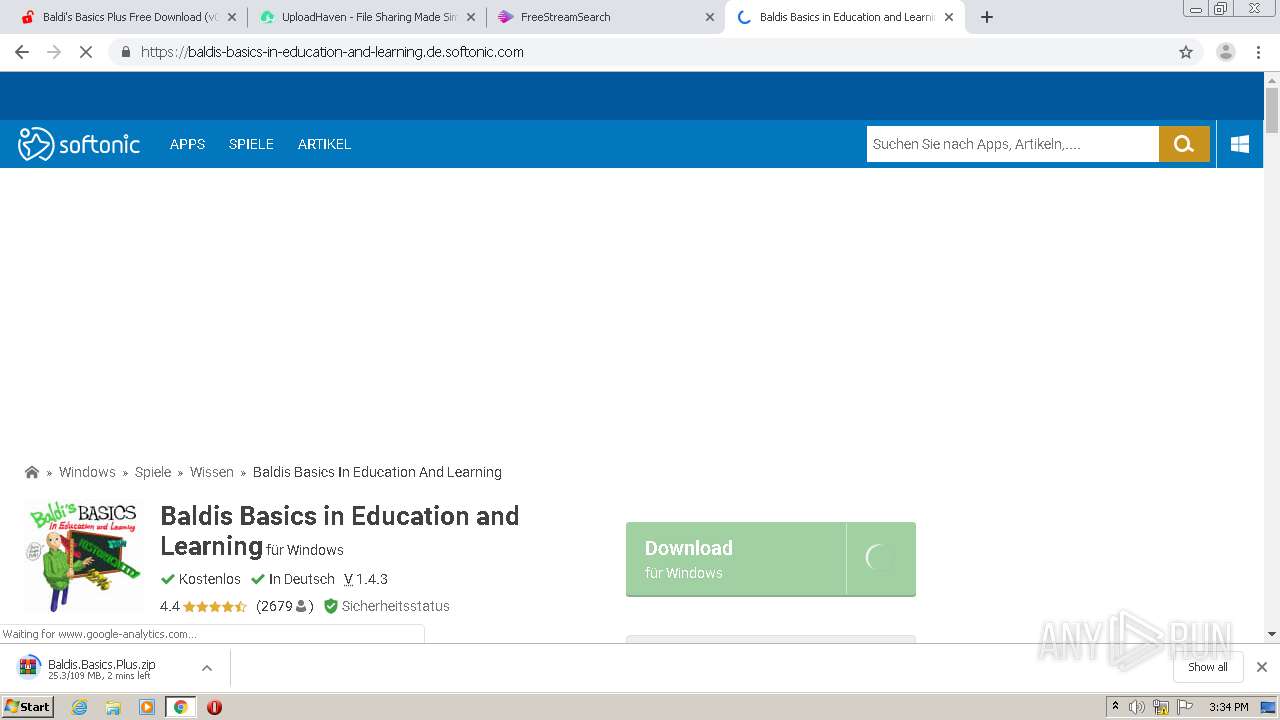Click the orange search magnifier button

(1184, 144)
